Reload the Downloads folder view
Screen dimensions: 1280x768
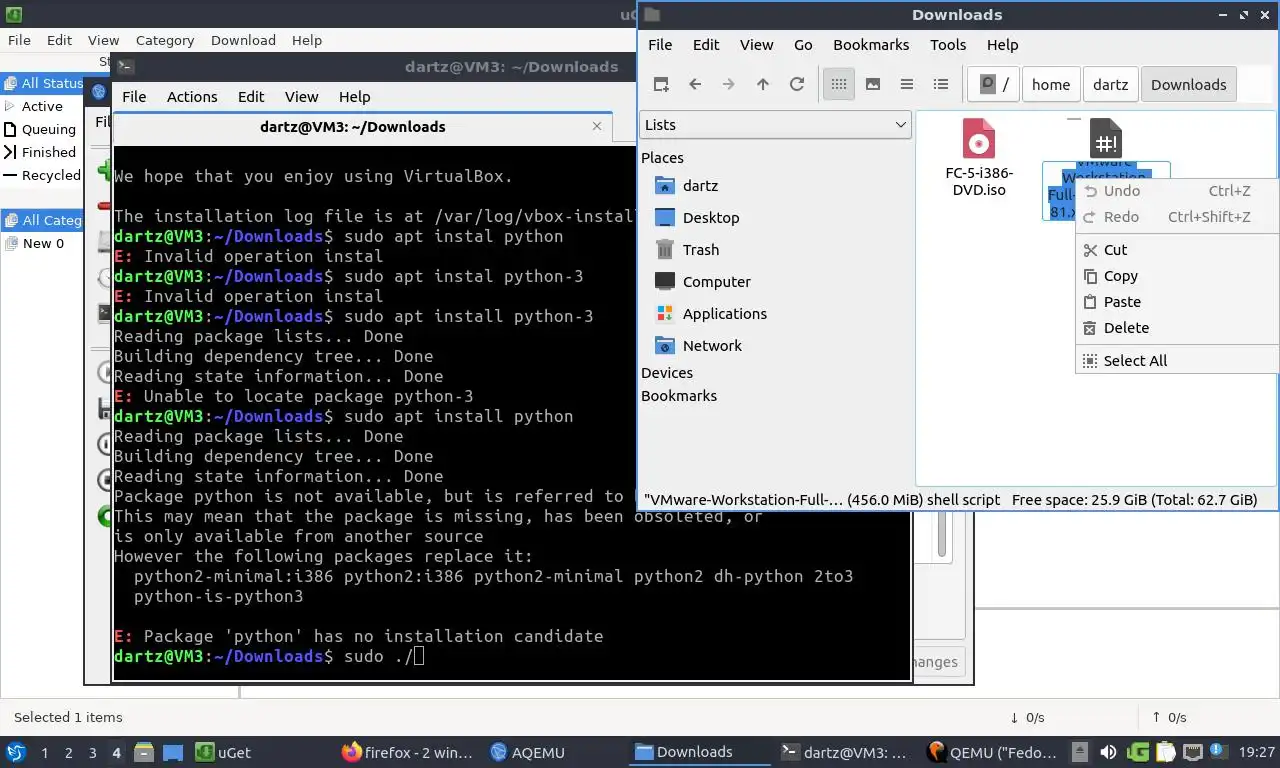point(797,84)
